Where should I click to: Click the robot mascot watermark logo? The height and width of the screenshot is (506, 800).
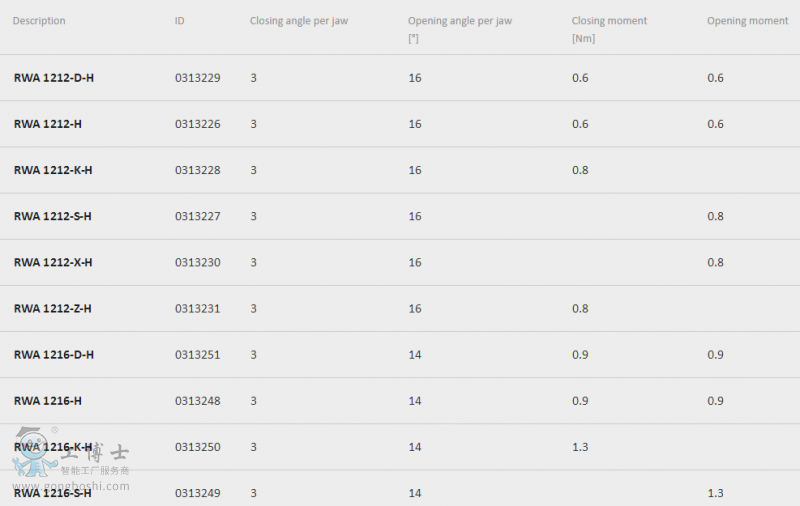(34, 452)
